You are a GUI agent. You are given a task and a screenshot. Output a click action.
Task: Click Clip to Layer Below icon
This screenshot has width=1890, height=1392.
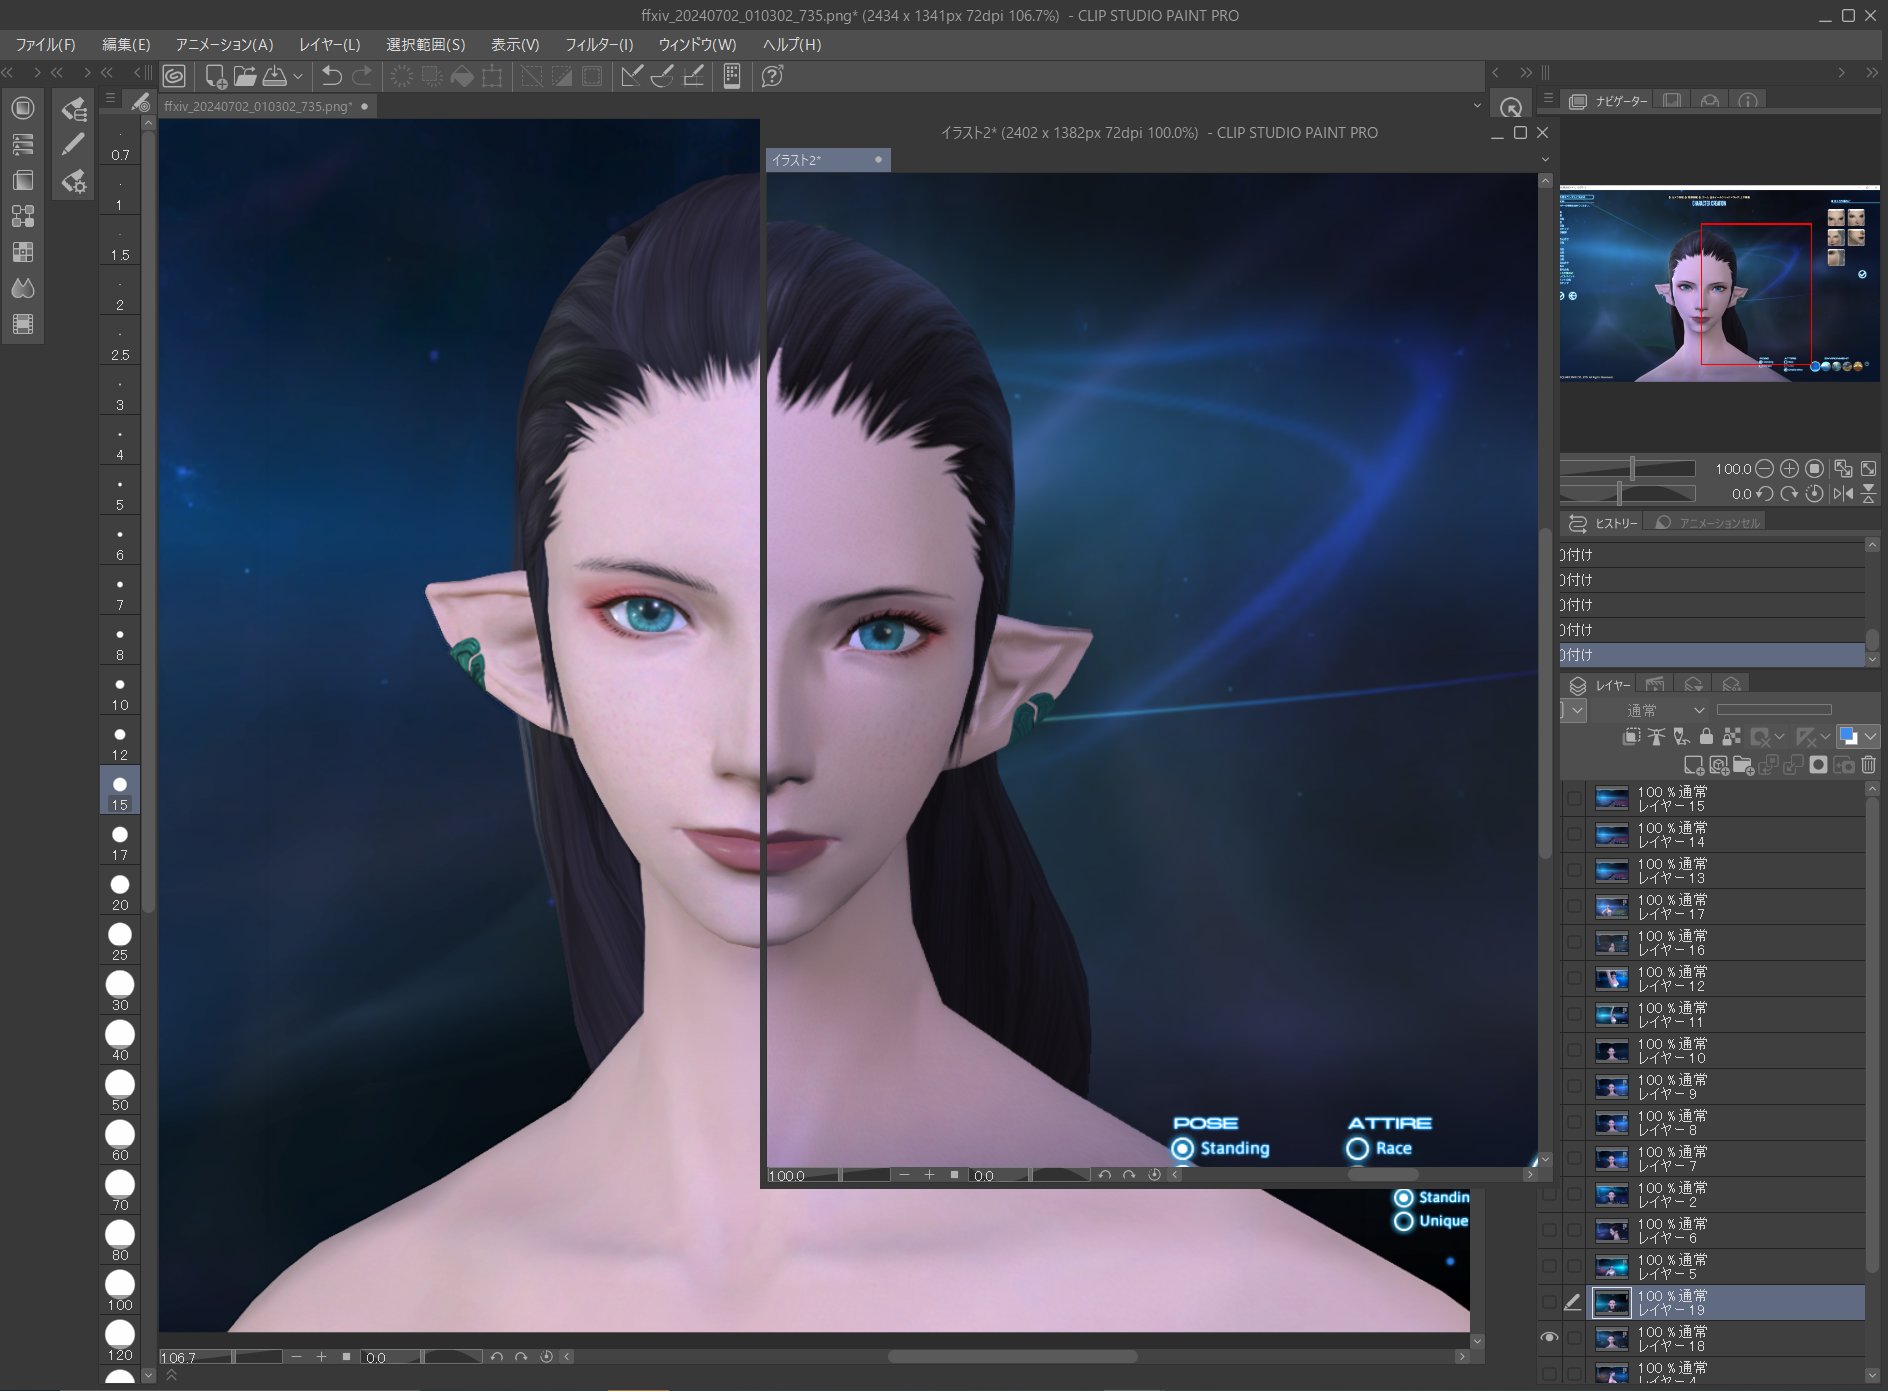pyautogui.click(x=1632, y=737)
